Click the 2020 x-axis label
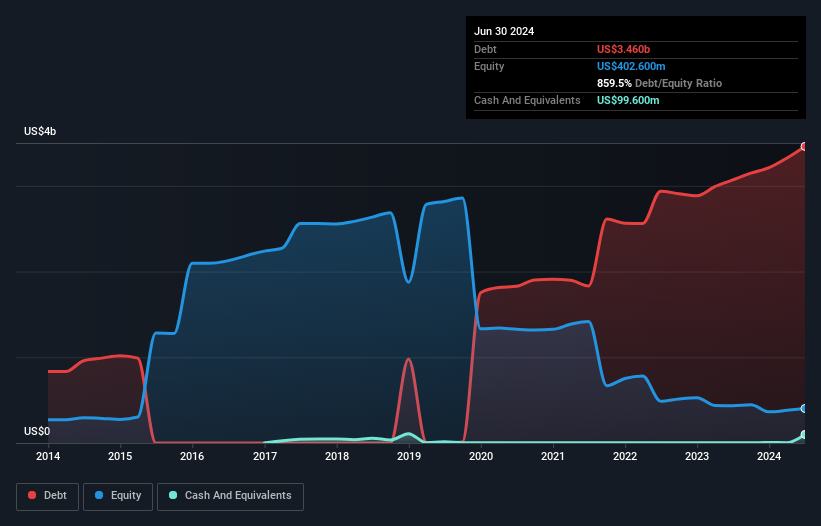This screenshot has width=821, height=526. click(481, 456)
